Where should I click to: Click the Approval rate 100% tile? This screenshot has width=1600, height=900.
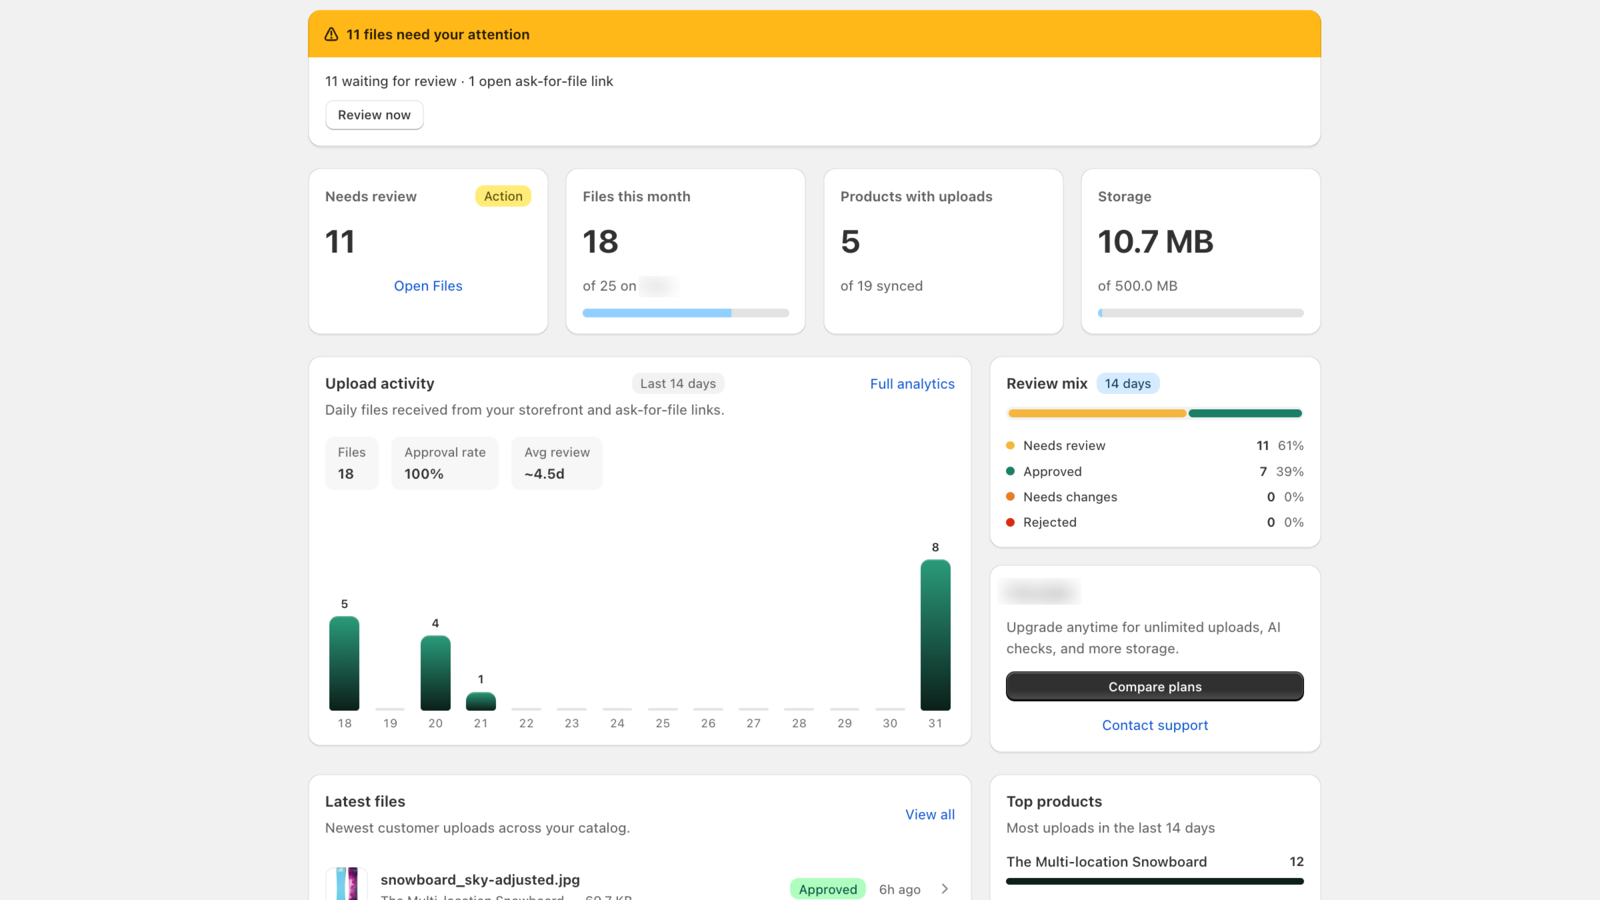pos(445,463)
